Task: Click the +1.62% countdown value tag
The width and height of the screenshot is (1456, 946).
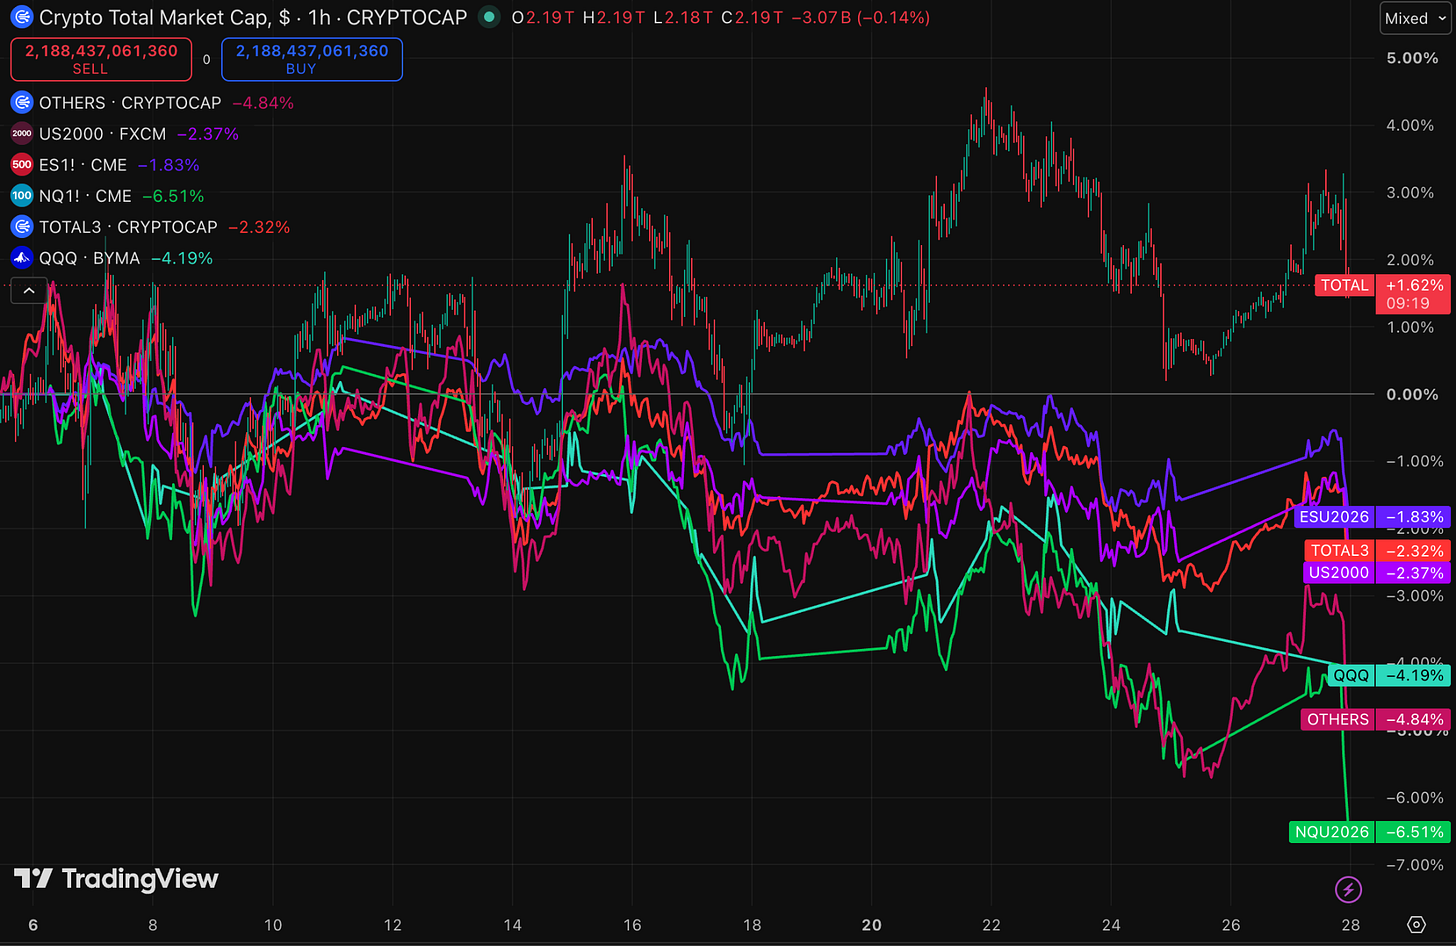Action: point(1413,294)
